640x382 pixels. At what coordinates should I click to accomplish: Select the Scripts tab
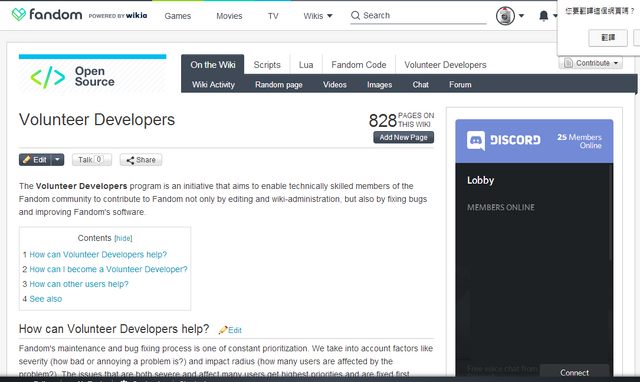(267, 64)
